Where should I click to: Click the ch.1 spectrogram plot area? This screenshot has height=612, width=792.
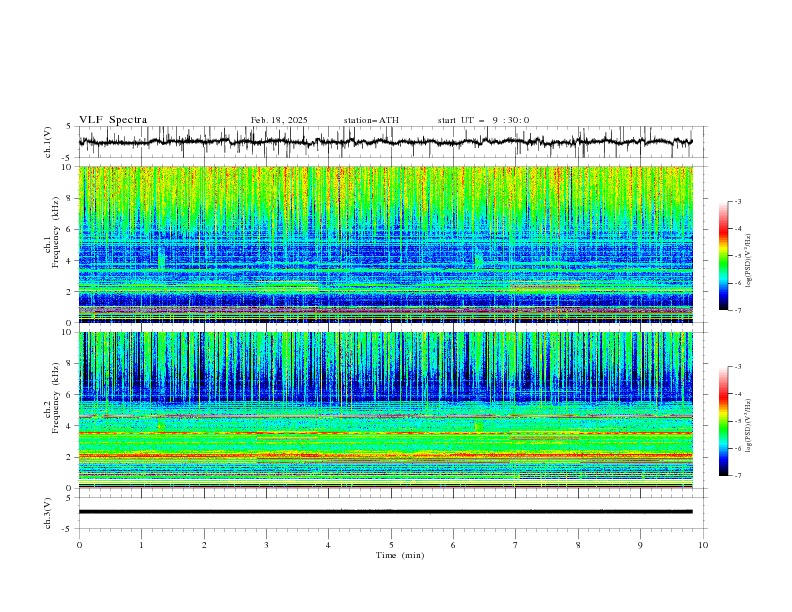coord(386,244)
